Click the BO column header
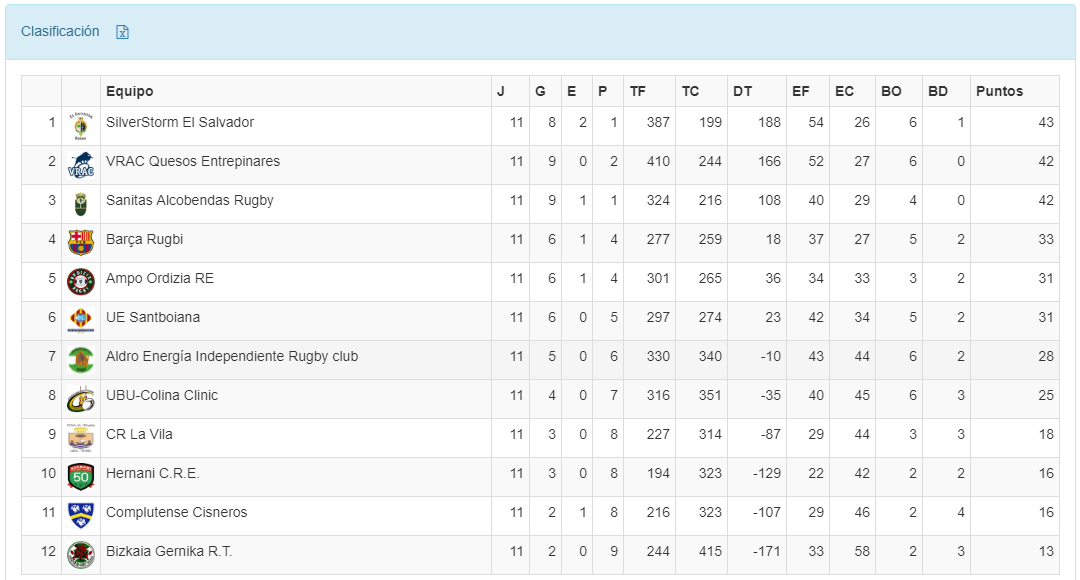The image size is (1080, 580). coord(891,91)
